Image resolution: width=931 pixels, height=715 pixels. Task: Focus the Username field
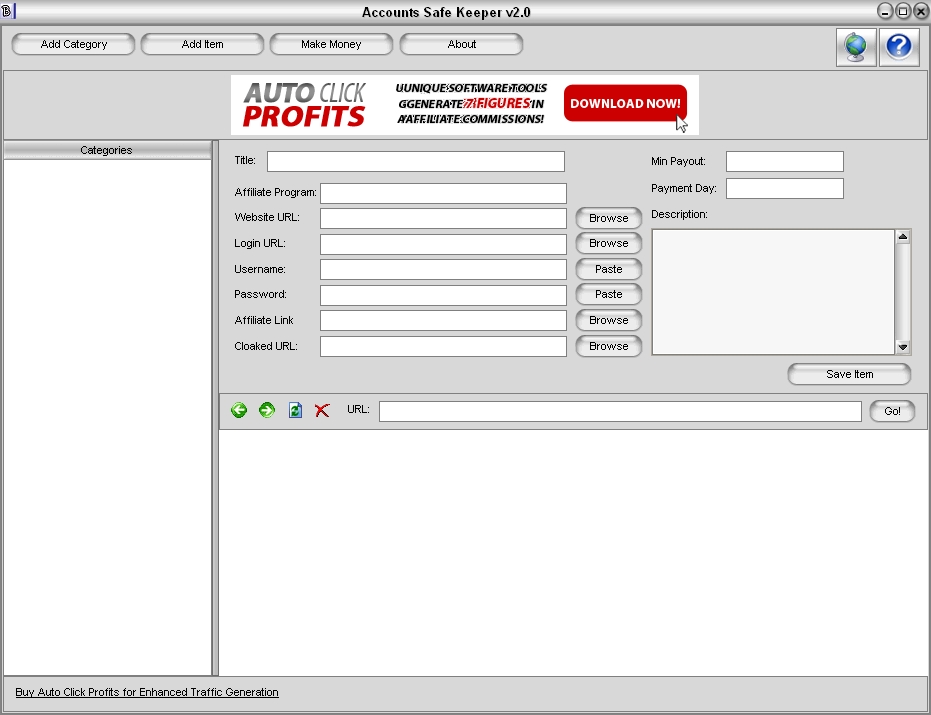coord(443,270)
